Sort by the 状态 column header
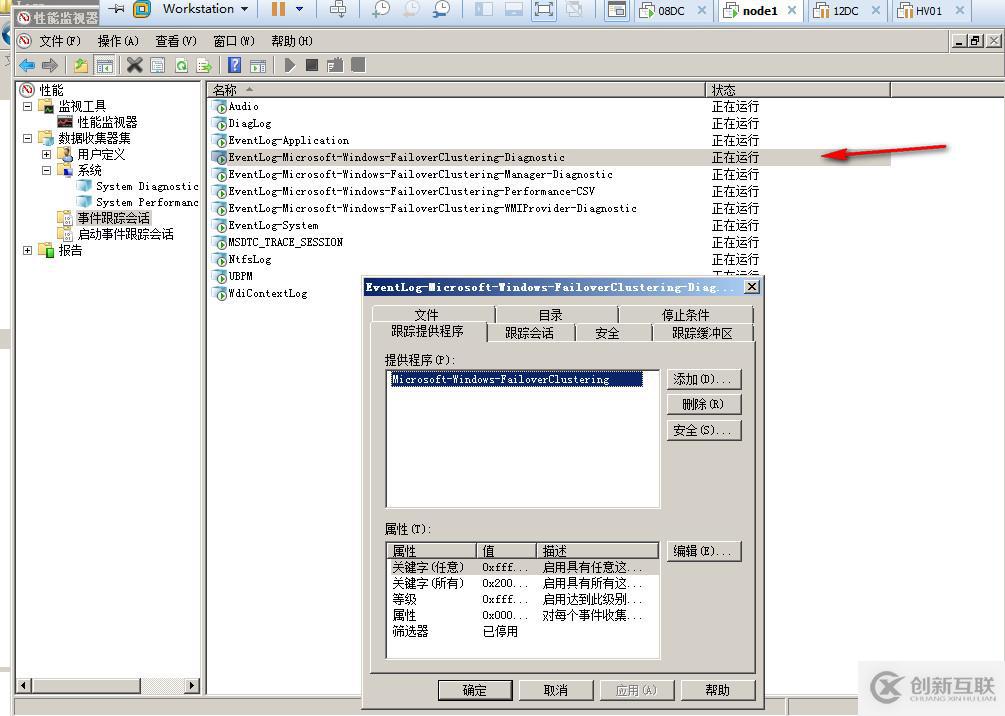 pyautogui.click(x=798, y=90)
